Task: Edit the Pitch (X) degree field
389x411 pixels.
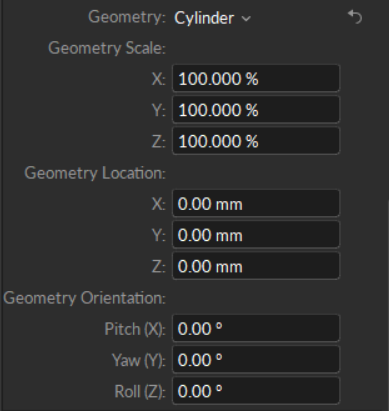Action: click(256, 328)
